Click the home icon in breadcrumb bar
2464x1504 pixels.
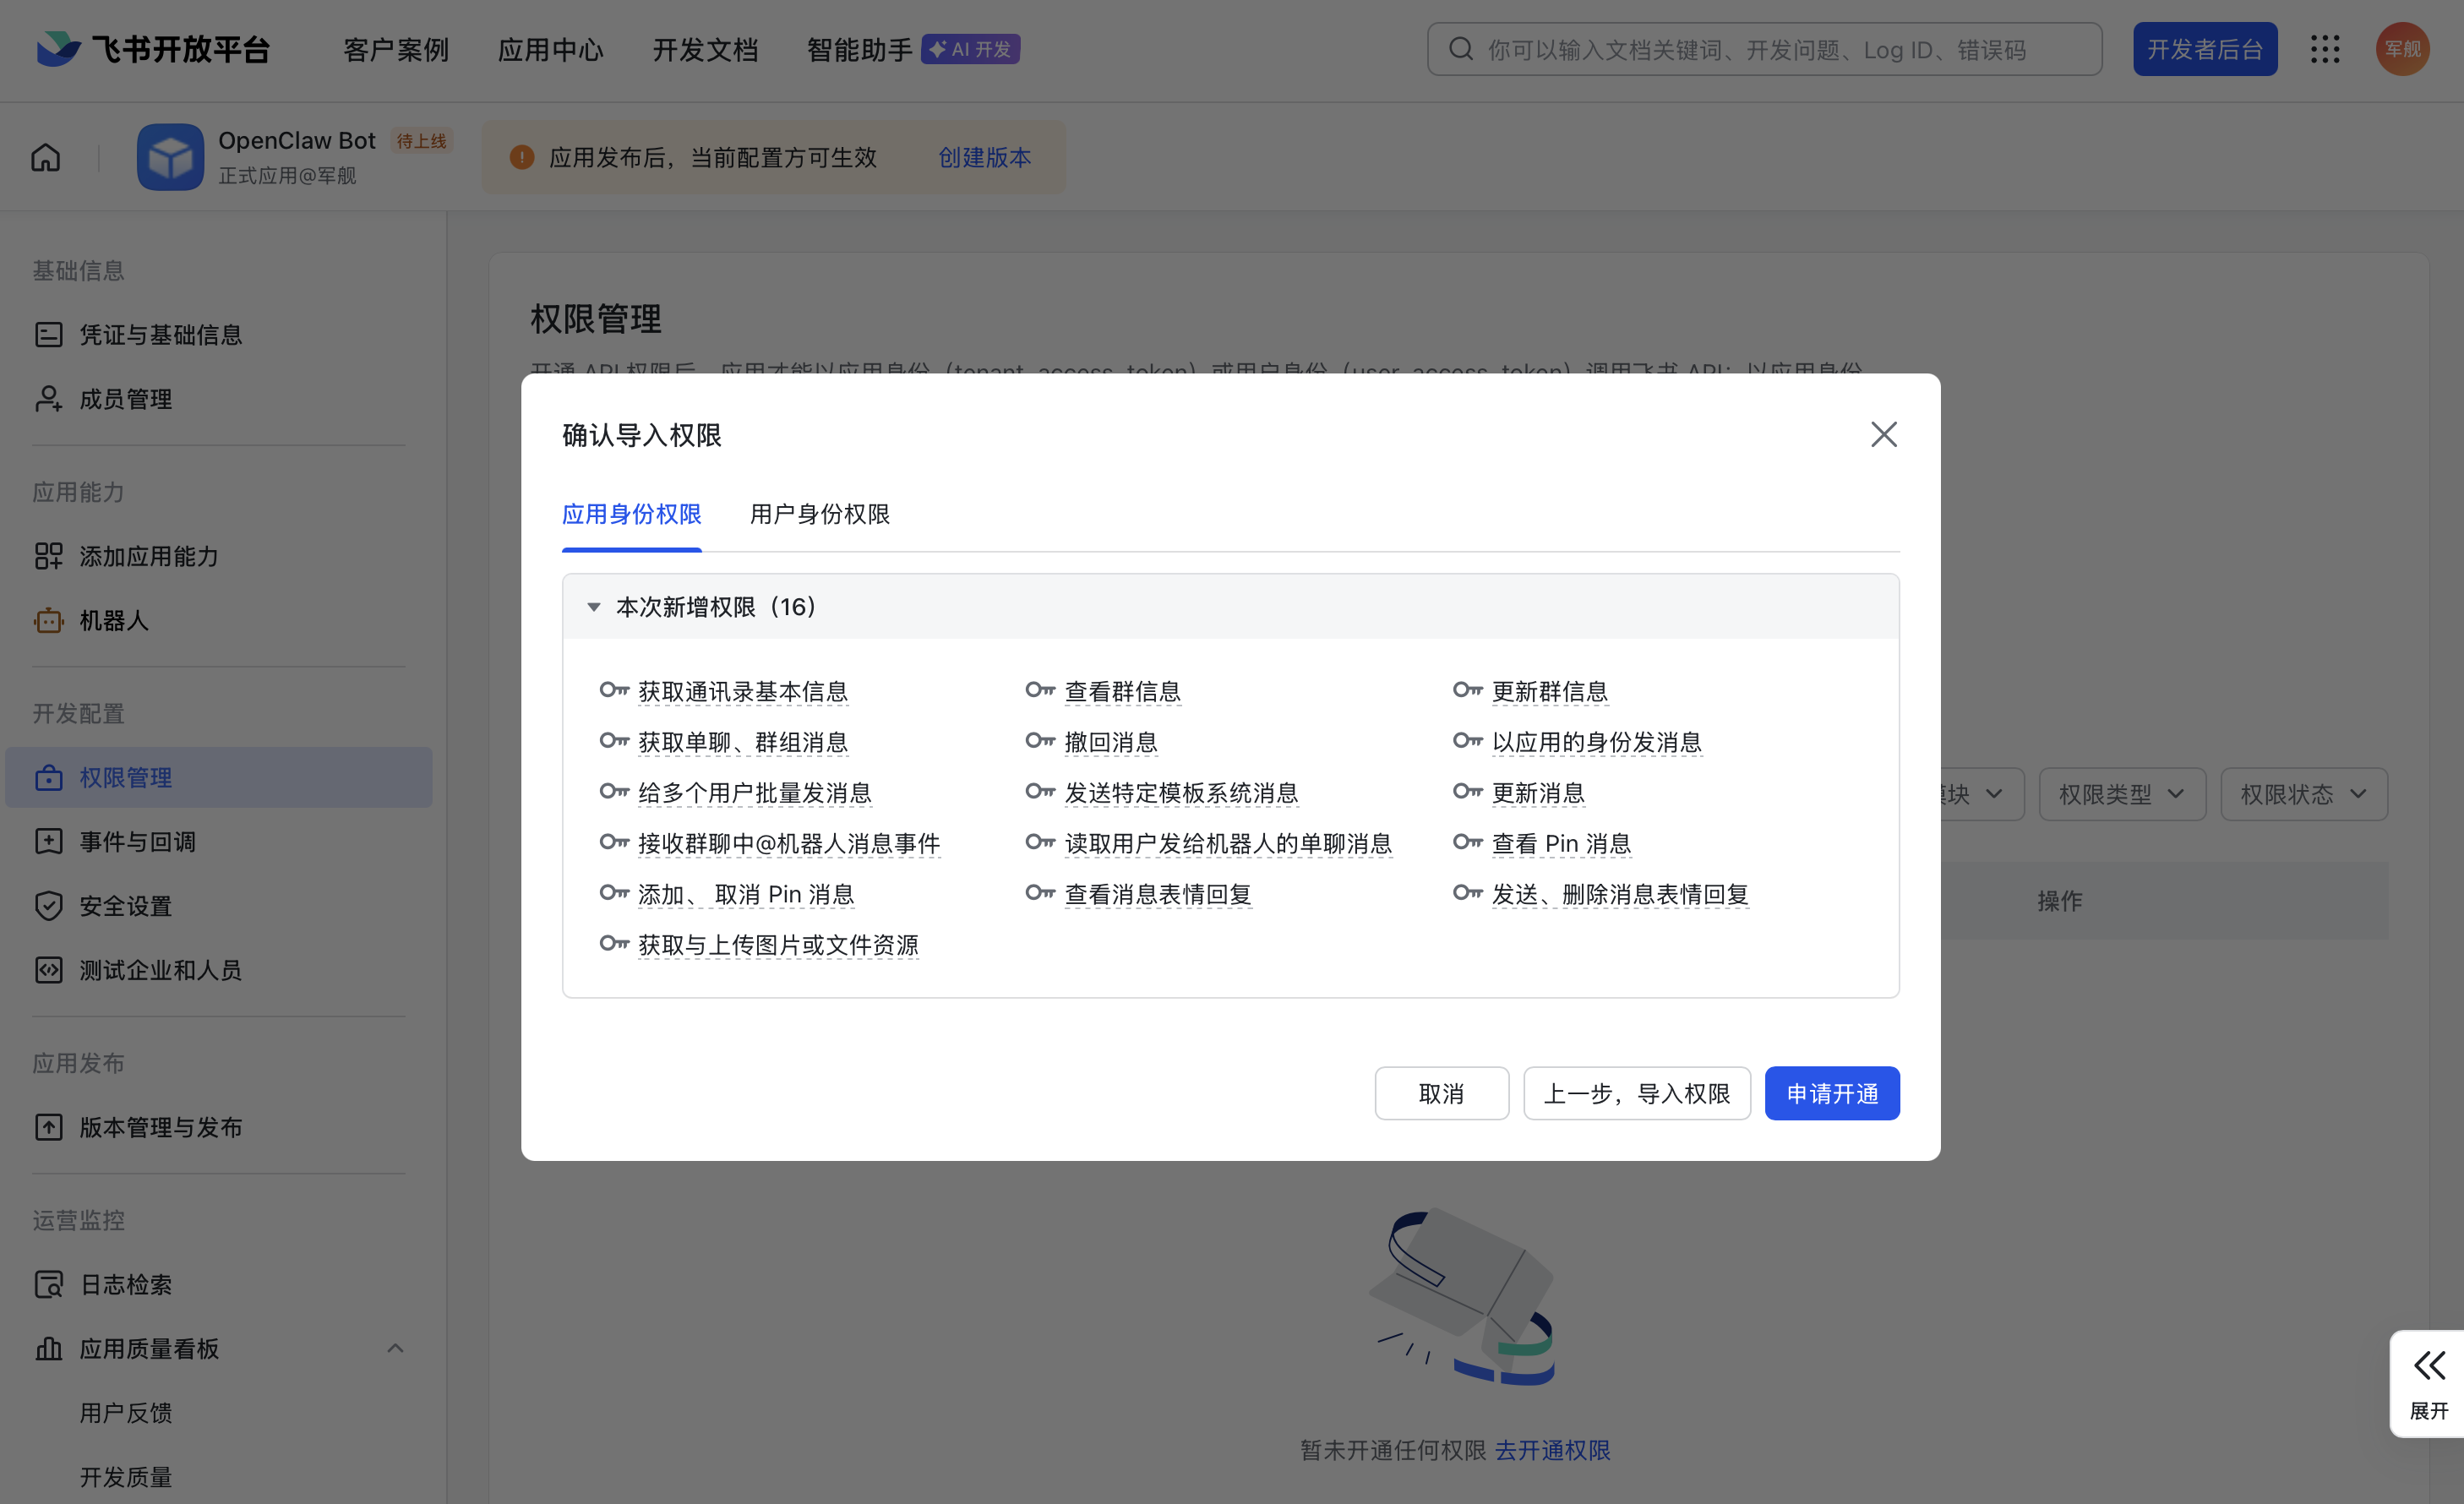(x=46, y=157)
